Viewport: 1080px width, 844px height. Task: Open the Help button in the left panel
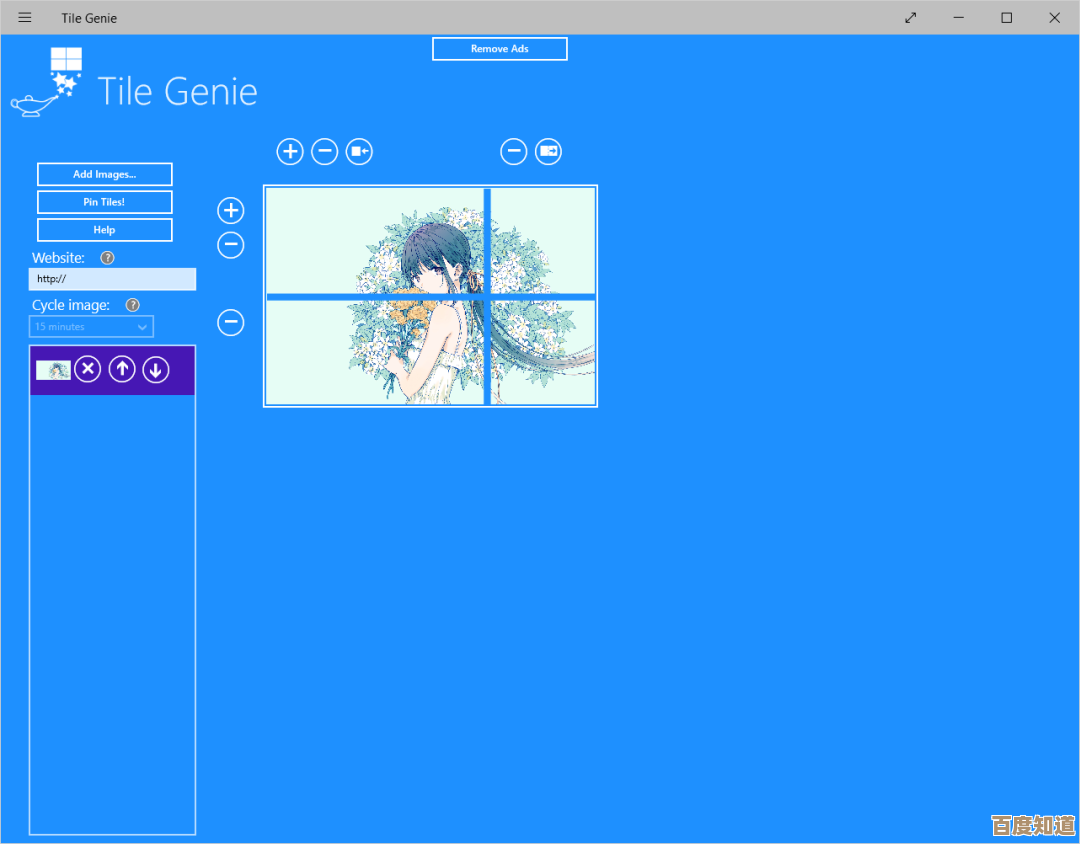[x=105, y=230]
